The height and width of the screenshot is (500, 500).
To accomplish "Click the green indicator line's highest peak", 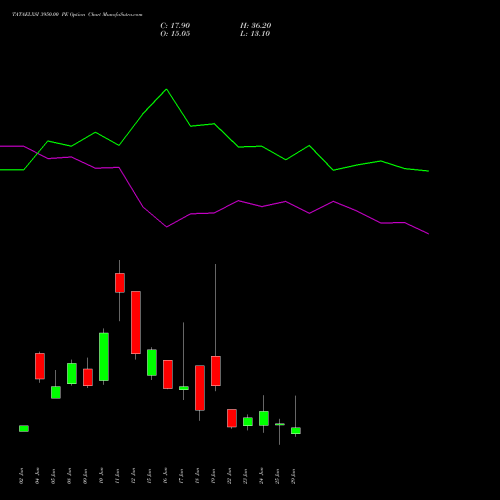I will 166,89.
